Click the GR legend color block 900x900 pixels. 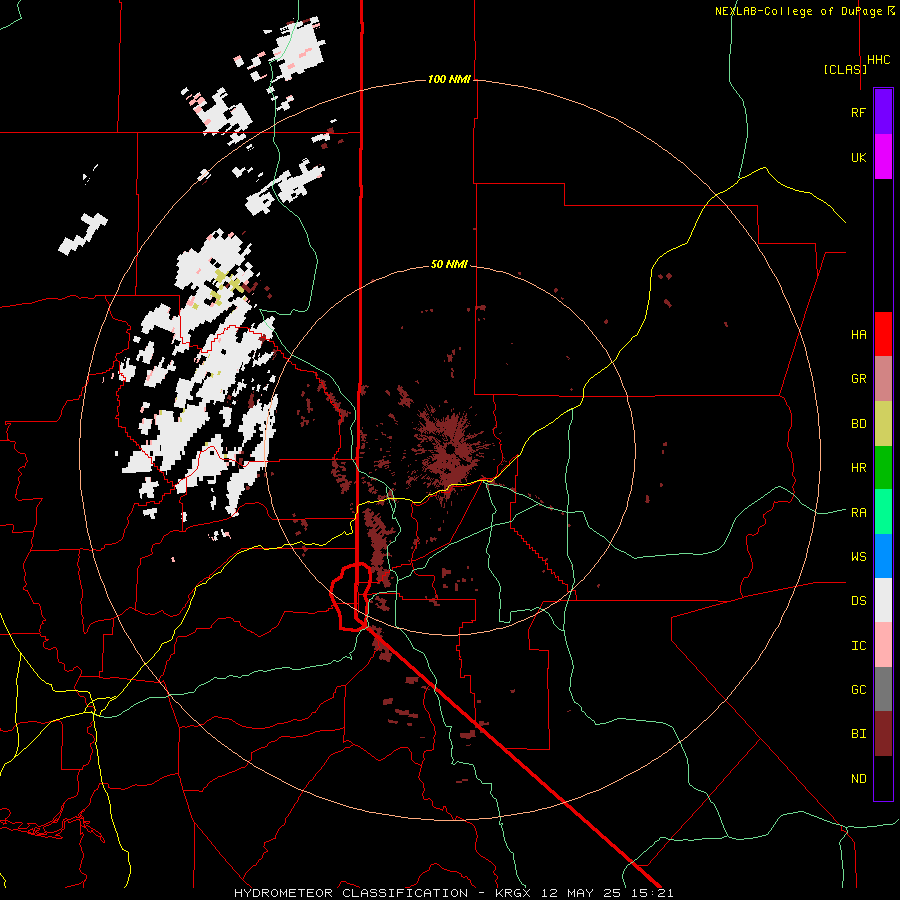(x=883, y=378)
